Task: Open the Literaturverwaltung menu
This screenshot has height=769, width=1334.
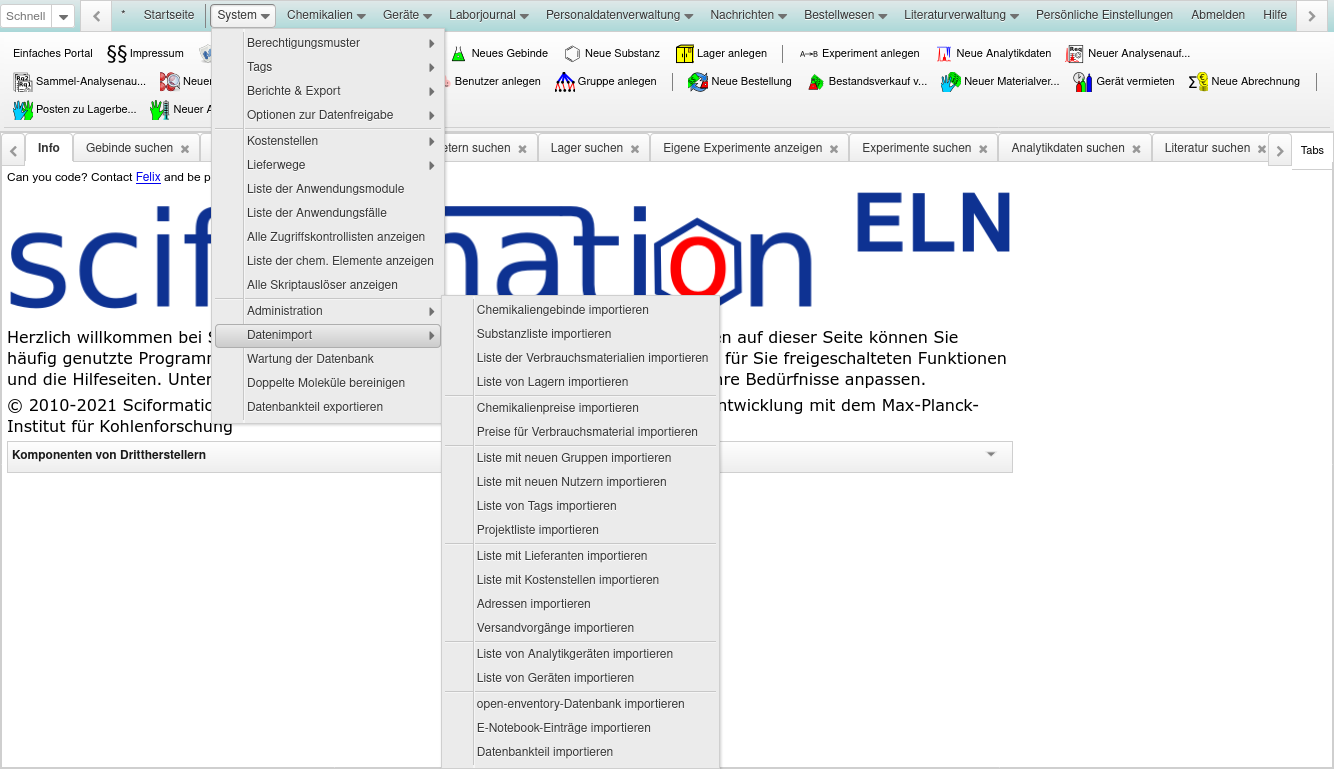Action: click(x=961, y=15)
